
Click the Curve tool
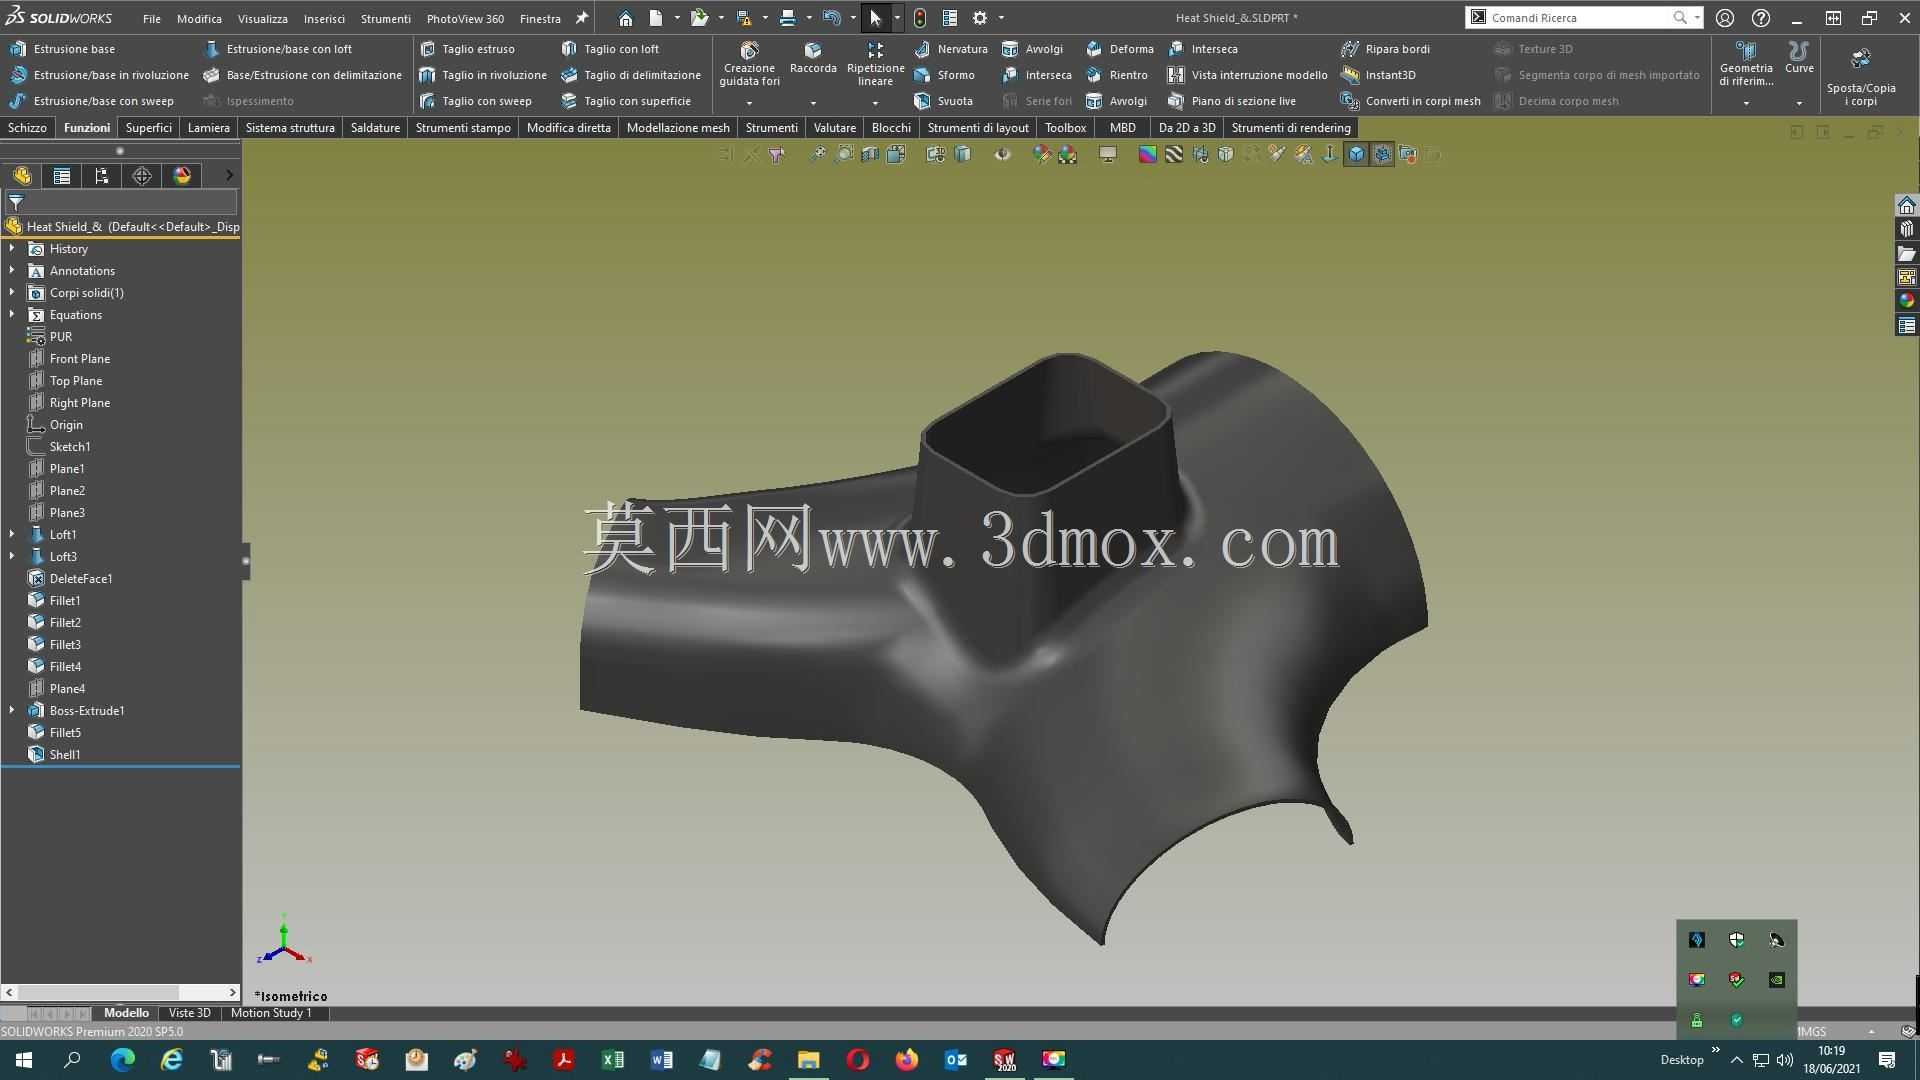point(1799,58)
